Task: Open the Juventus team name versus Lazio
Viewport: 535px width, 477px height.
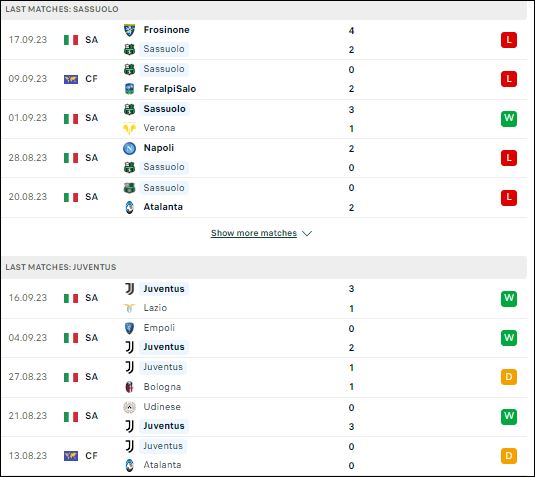Action: coord(164,289)
